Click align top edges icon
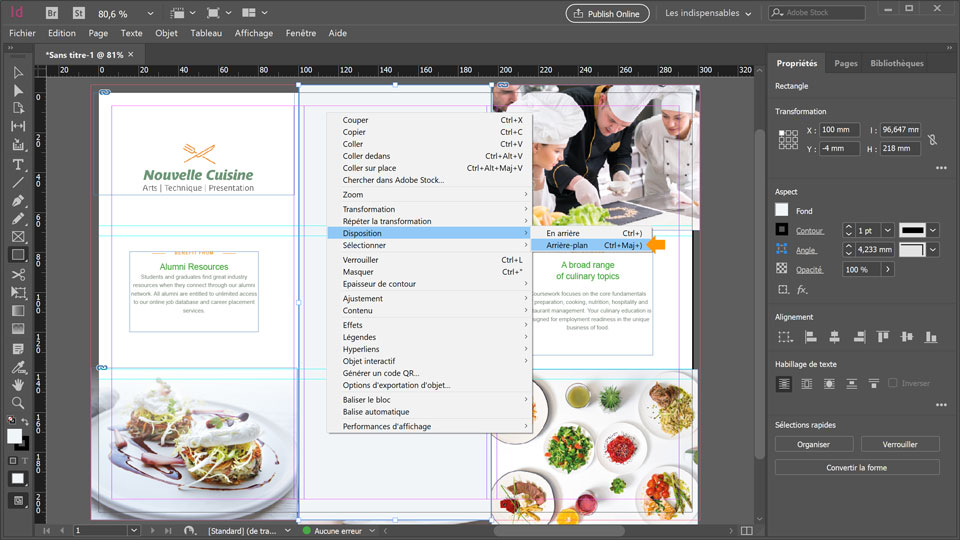 pyautogui.click(x=883, y=337)
